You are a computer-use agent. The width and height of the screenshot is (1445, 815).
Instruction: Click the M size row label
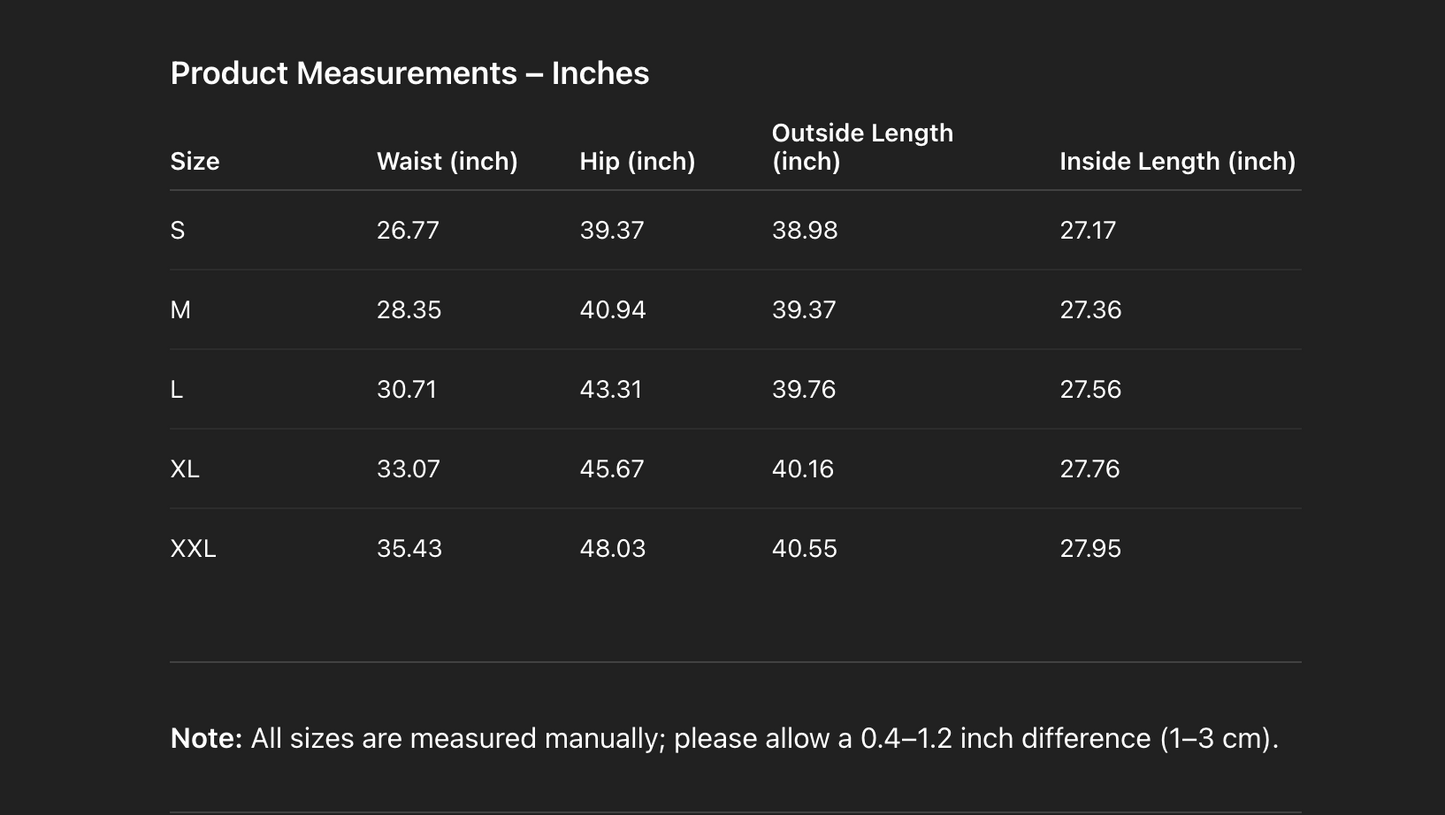click(180, 310)
